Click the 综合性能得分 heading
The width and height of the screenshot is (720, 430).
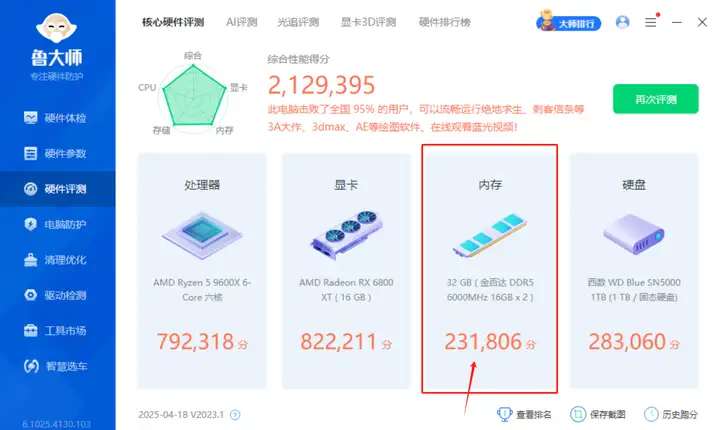pyautogui.click(x=298, y=59)
